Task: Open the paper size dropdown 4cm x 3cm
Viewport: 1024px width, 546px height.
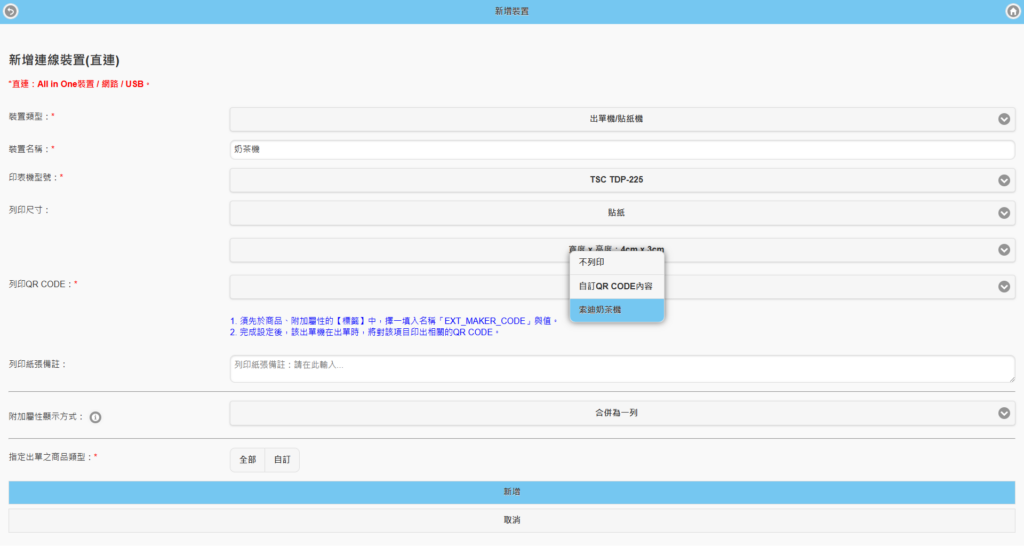Action: 622,250
